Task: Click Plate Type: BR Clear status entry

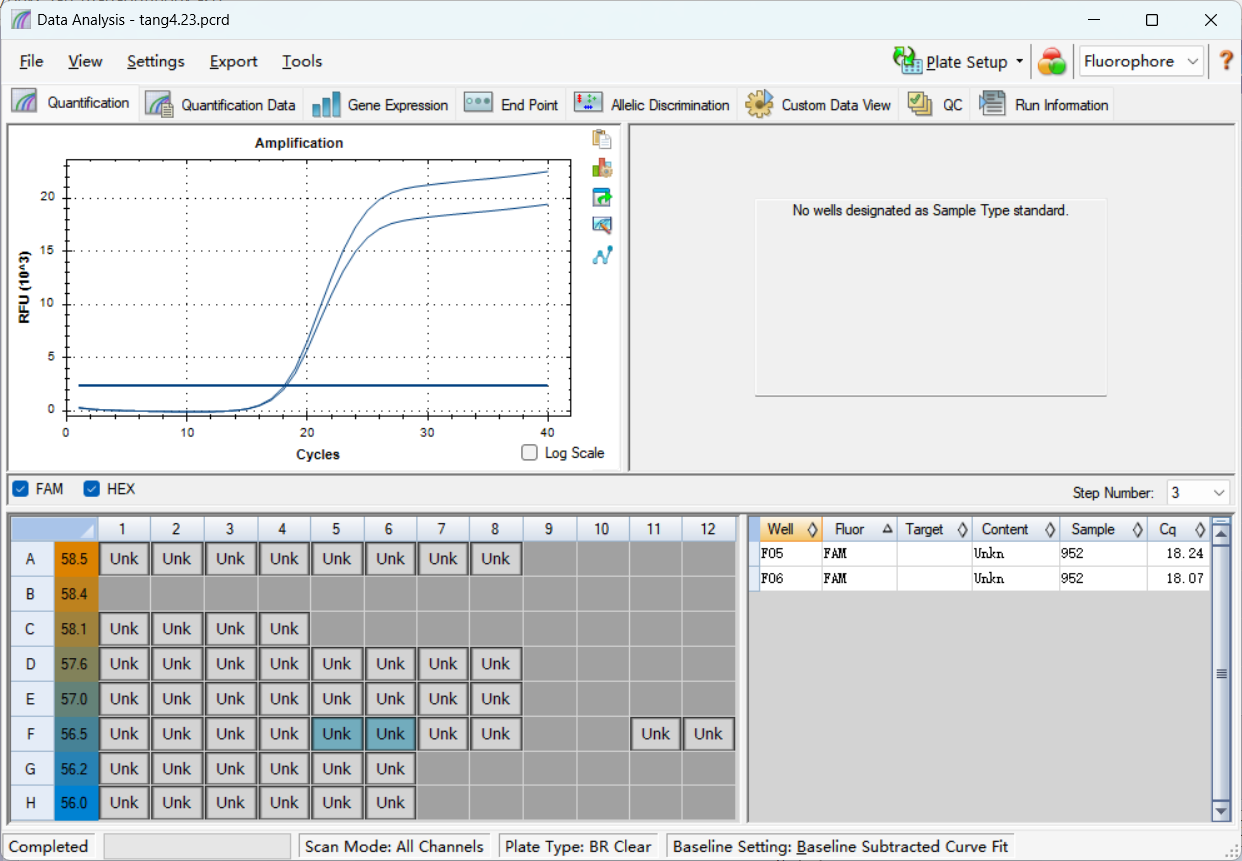Action: (578, 846)
